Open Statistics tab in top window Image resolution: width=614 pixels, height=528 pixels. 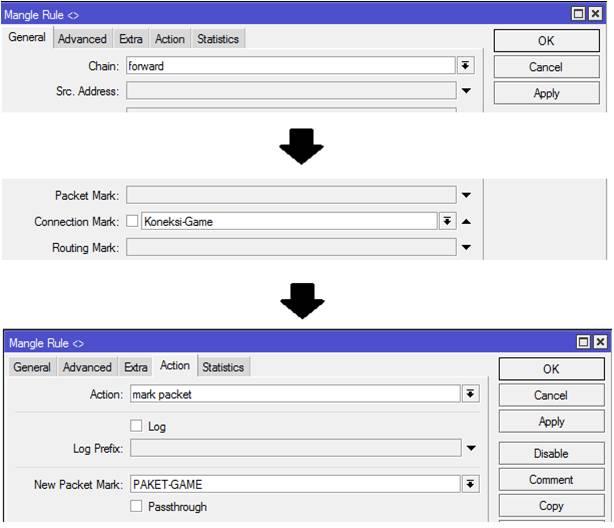coord(218,39)
